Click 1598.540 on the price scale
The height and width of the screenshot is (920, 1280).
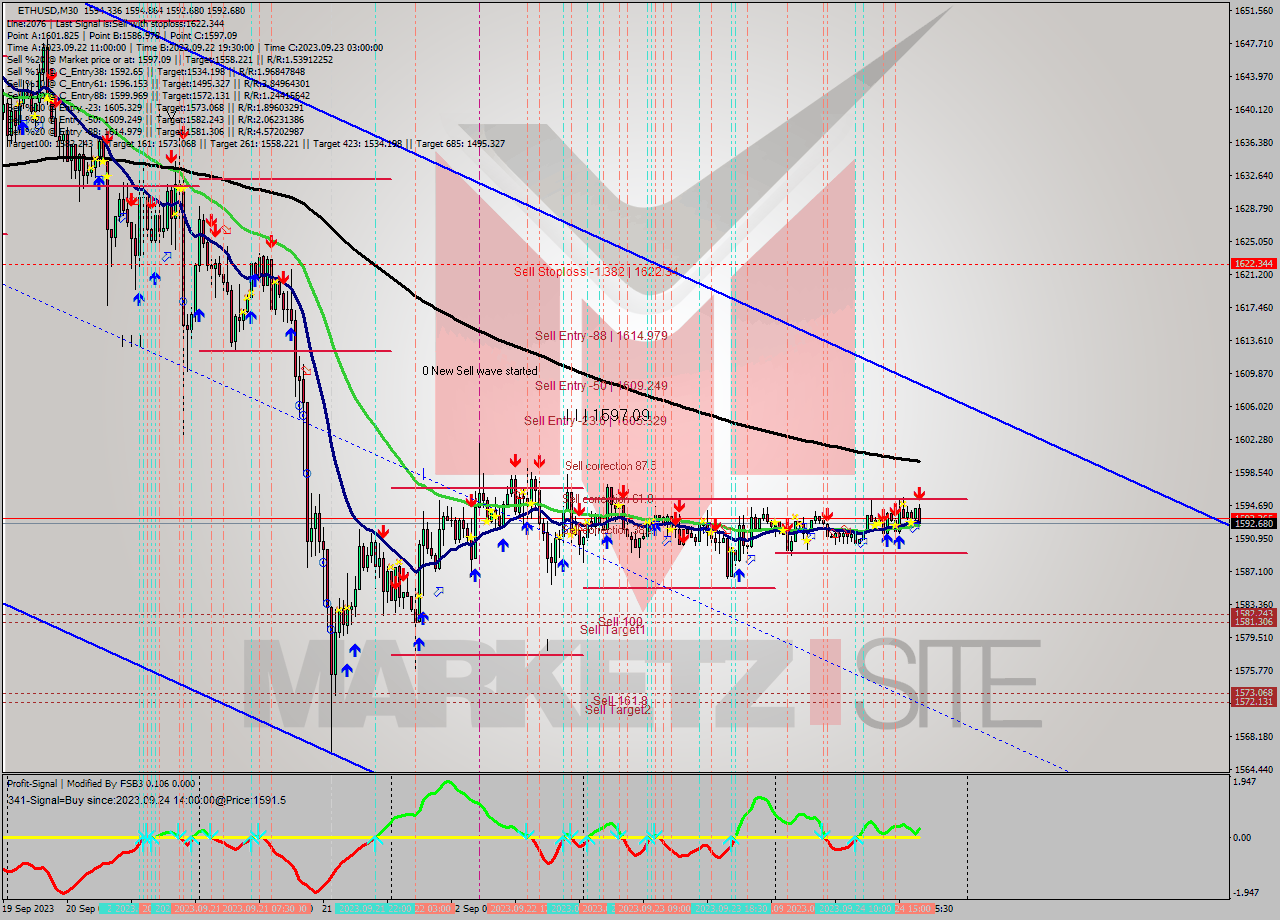(x=1253, y=473)
